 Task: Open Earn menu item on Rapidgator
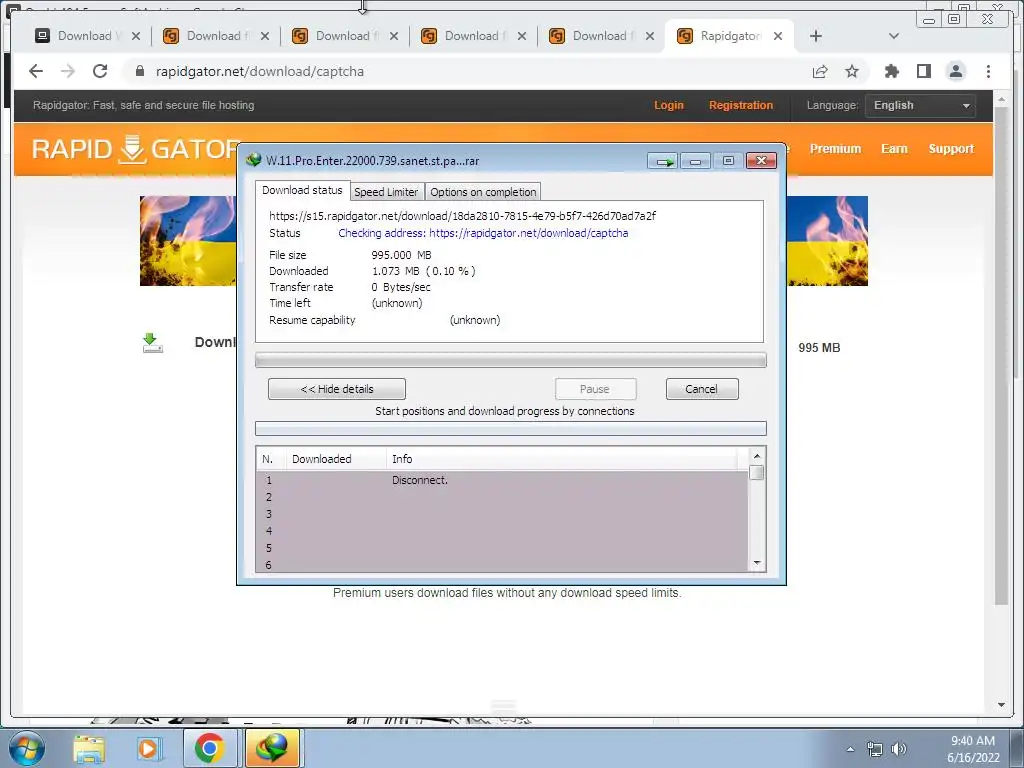click(894, 149)
